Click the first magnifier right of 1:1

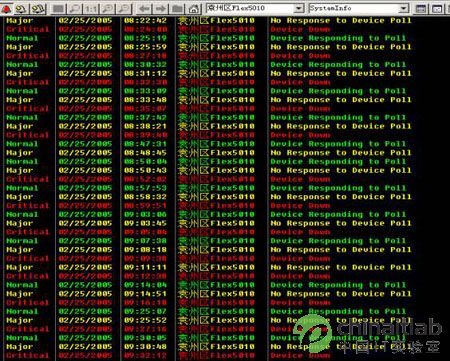tap(108, 8)
